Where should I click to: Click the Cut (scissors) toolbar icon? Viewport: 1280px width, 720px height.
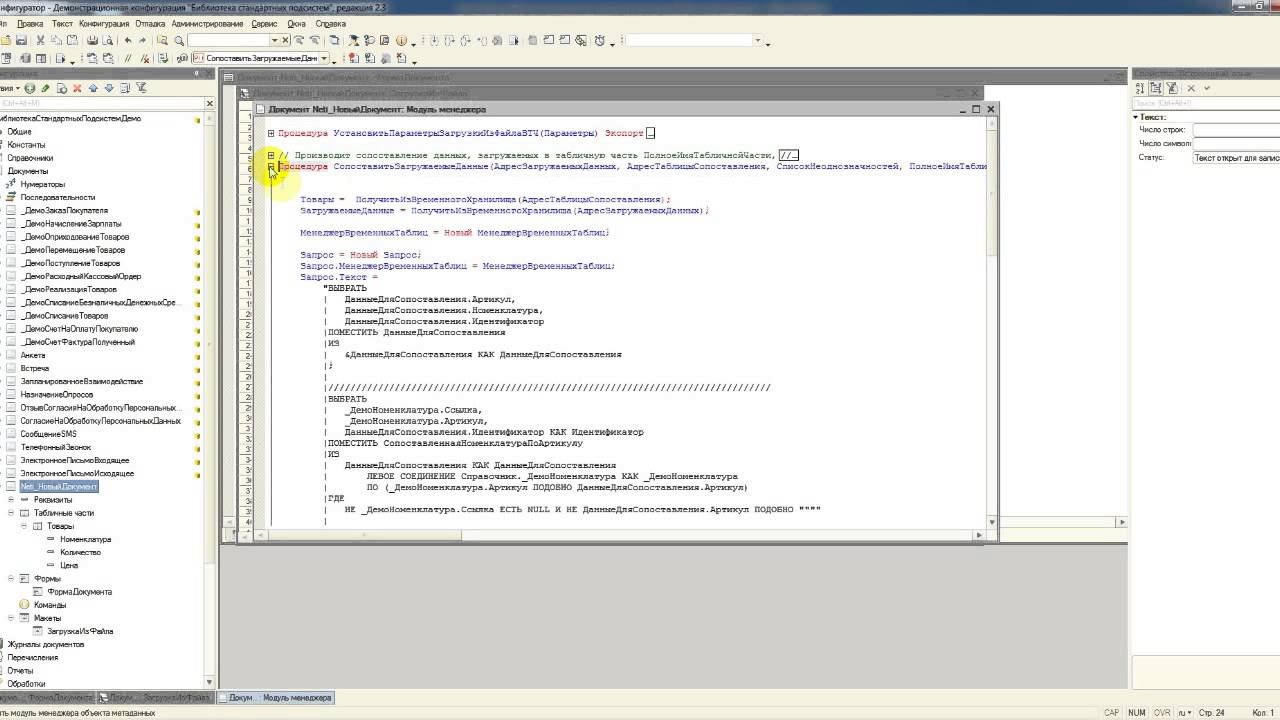click(x=41, y=41)
